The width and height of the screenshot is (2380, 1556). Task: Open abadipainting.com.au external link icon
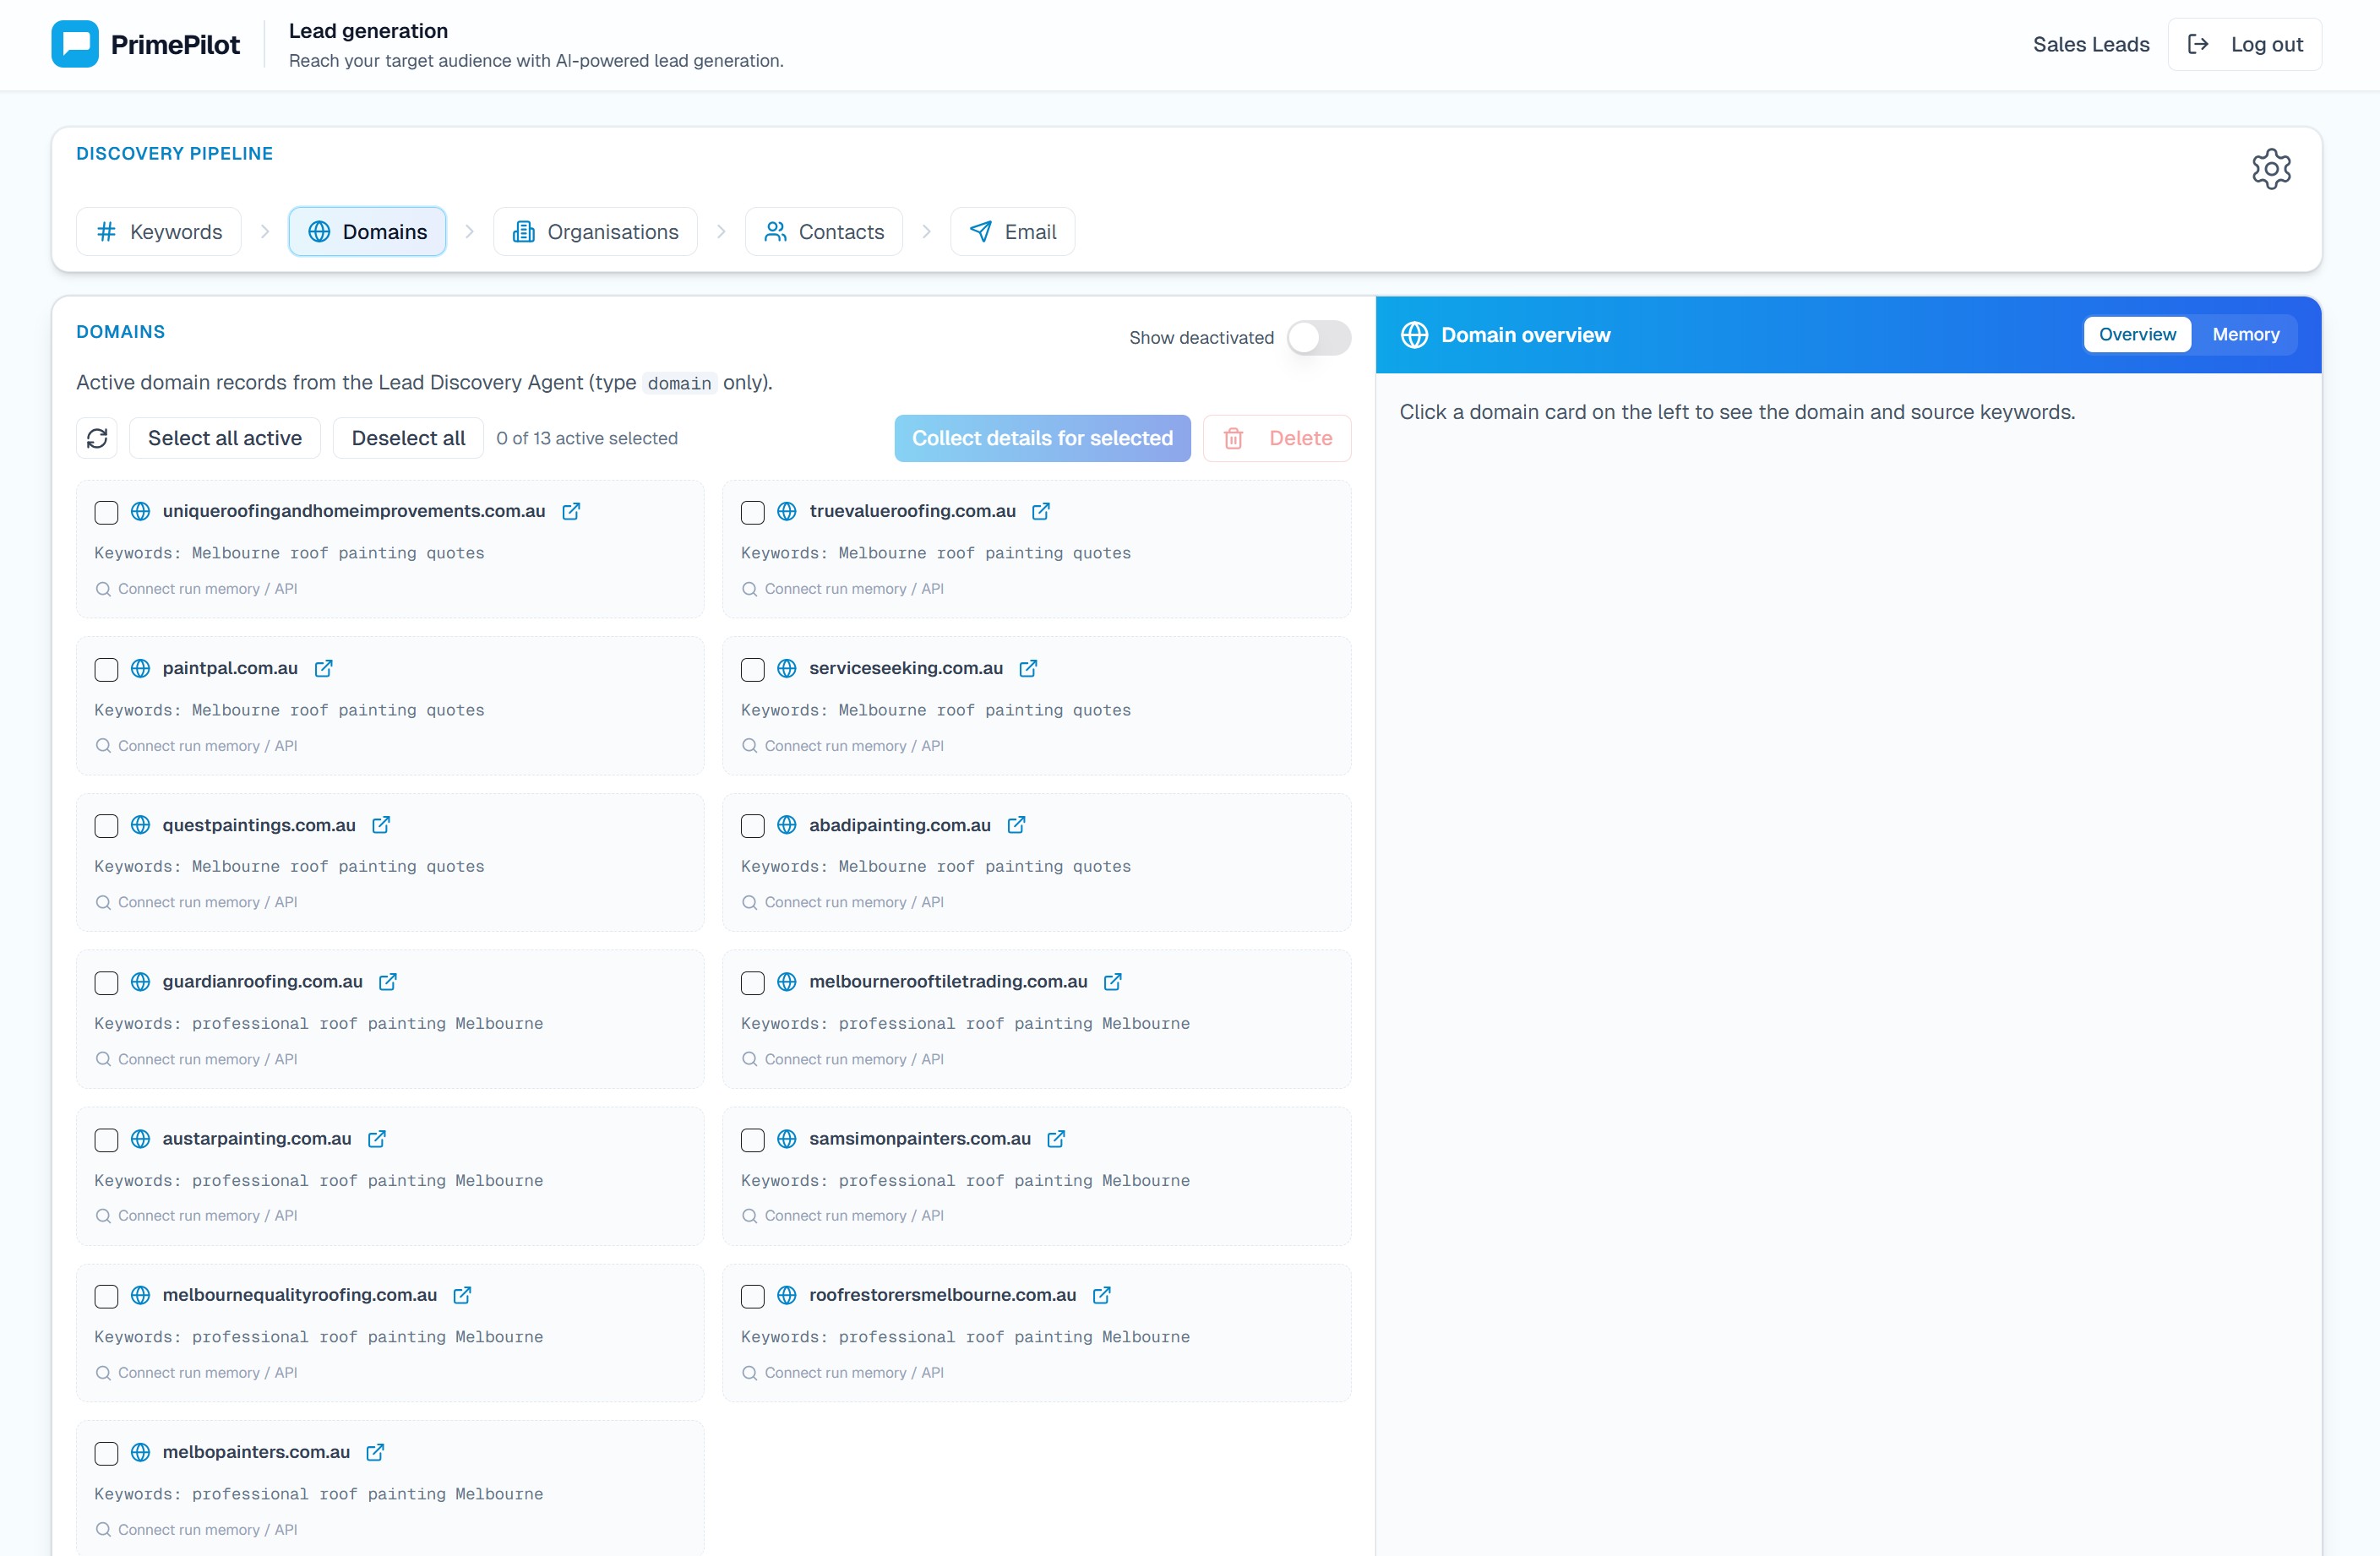pyautogui.click(x=1016, y=825)
